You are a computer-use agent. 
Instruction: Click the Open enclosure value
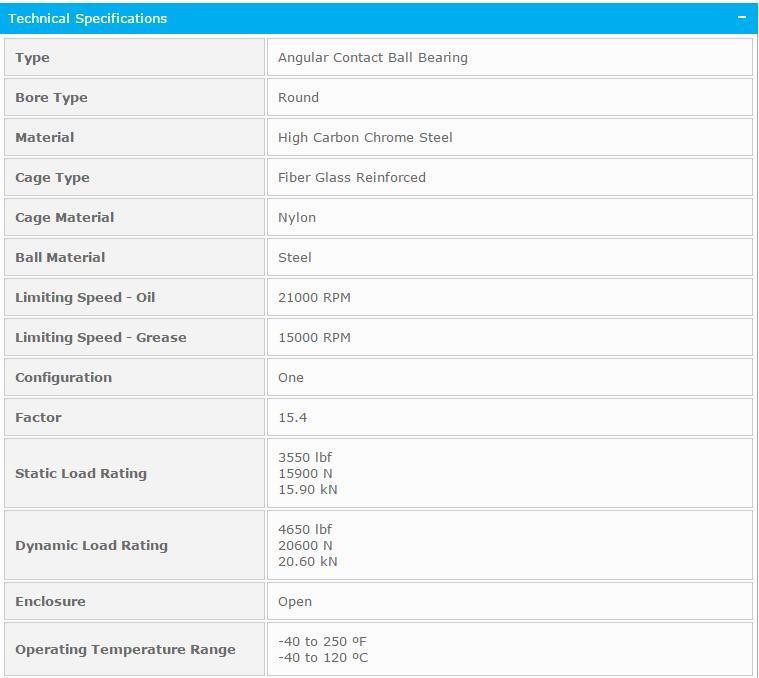(295, 601)
